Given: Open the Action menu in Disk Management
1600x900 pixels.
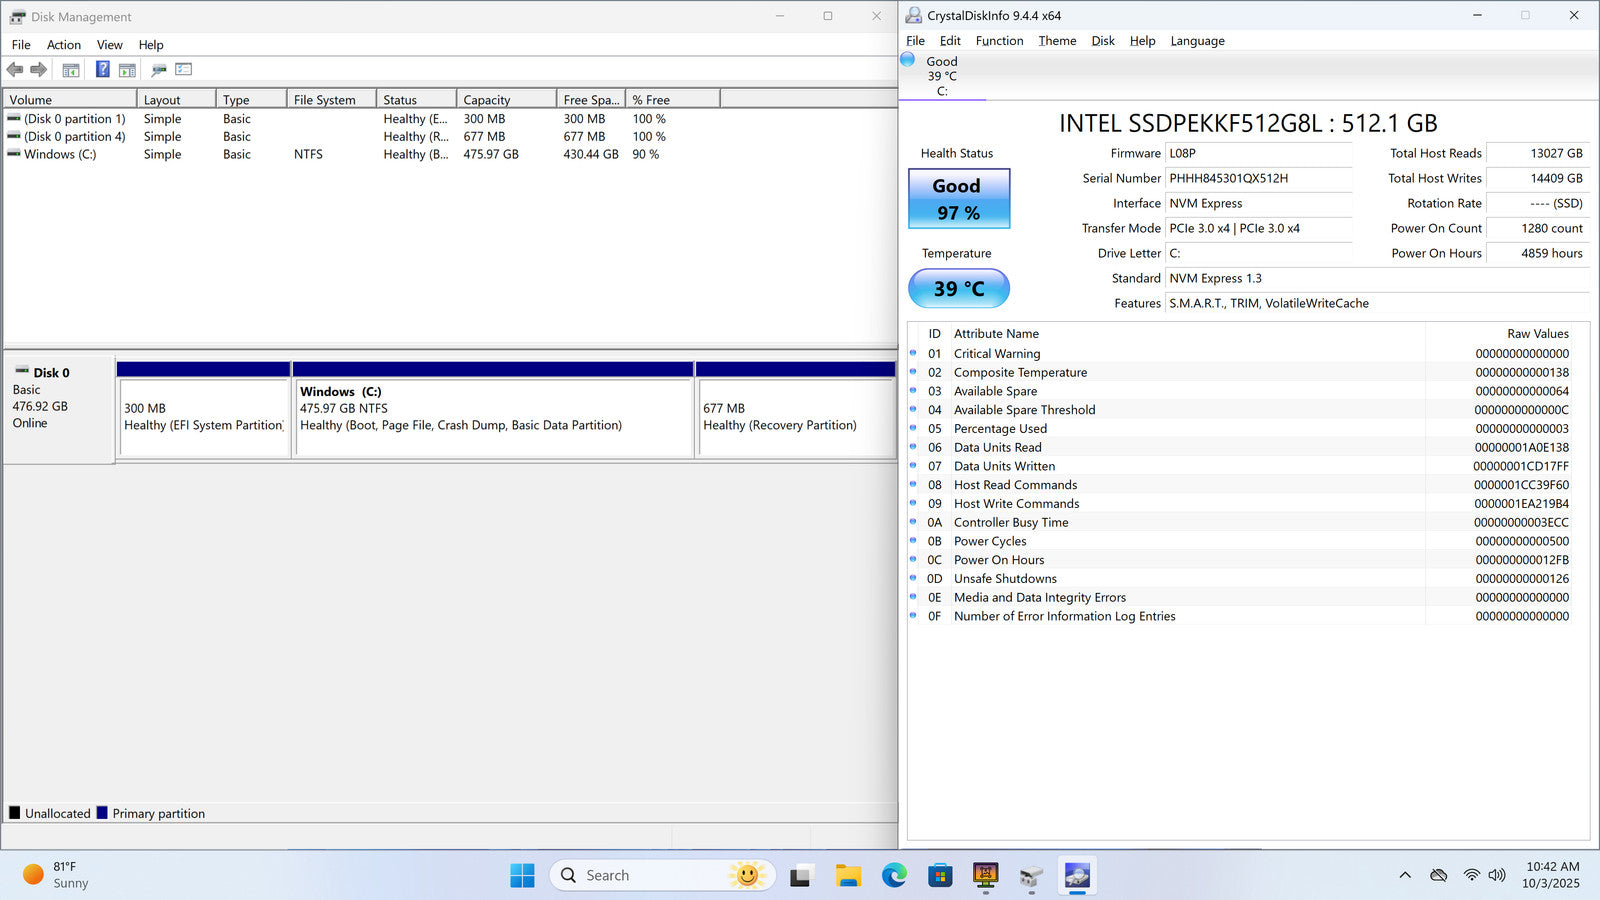Looking at the screenshot, I should [64, 45].
